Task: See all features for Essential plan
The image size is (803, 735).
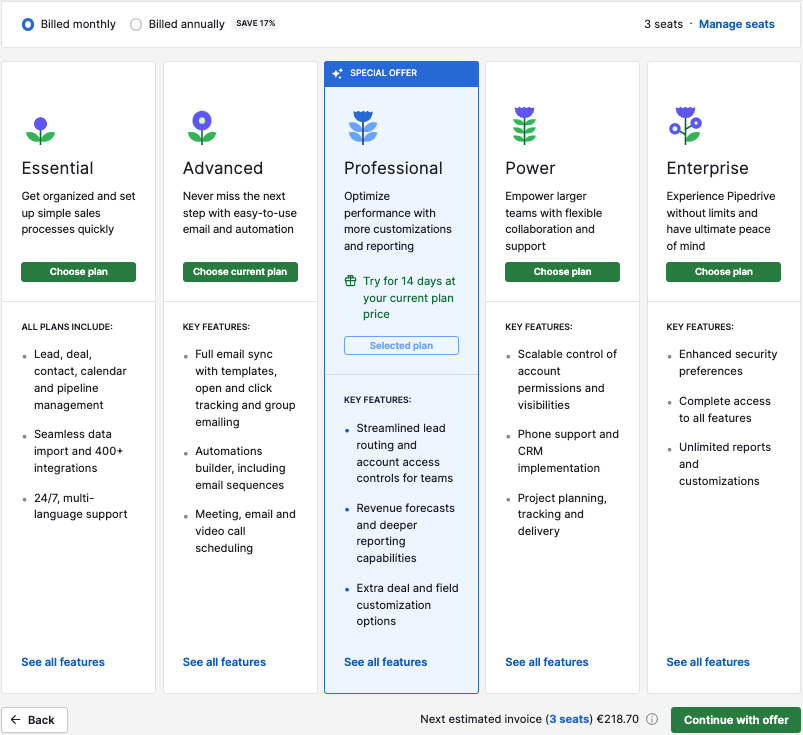Action: 63,662
